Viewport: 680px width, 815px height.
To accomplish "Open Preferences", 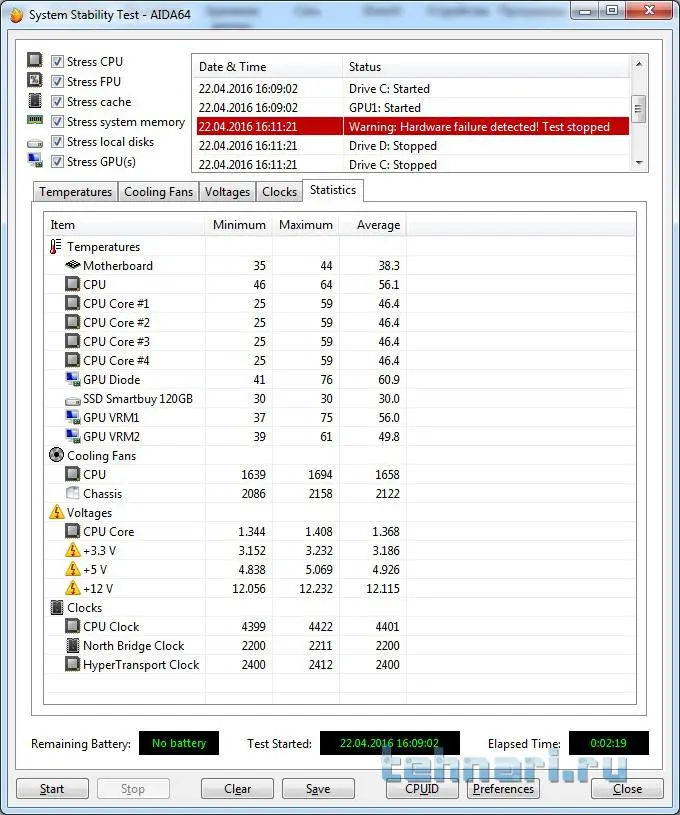I will click(503, 788).
